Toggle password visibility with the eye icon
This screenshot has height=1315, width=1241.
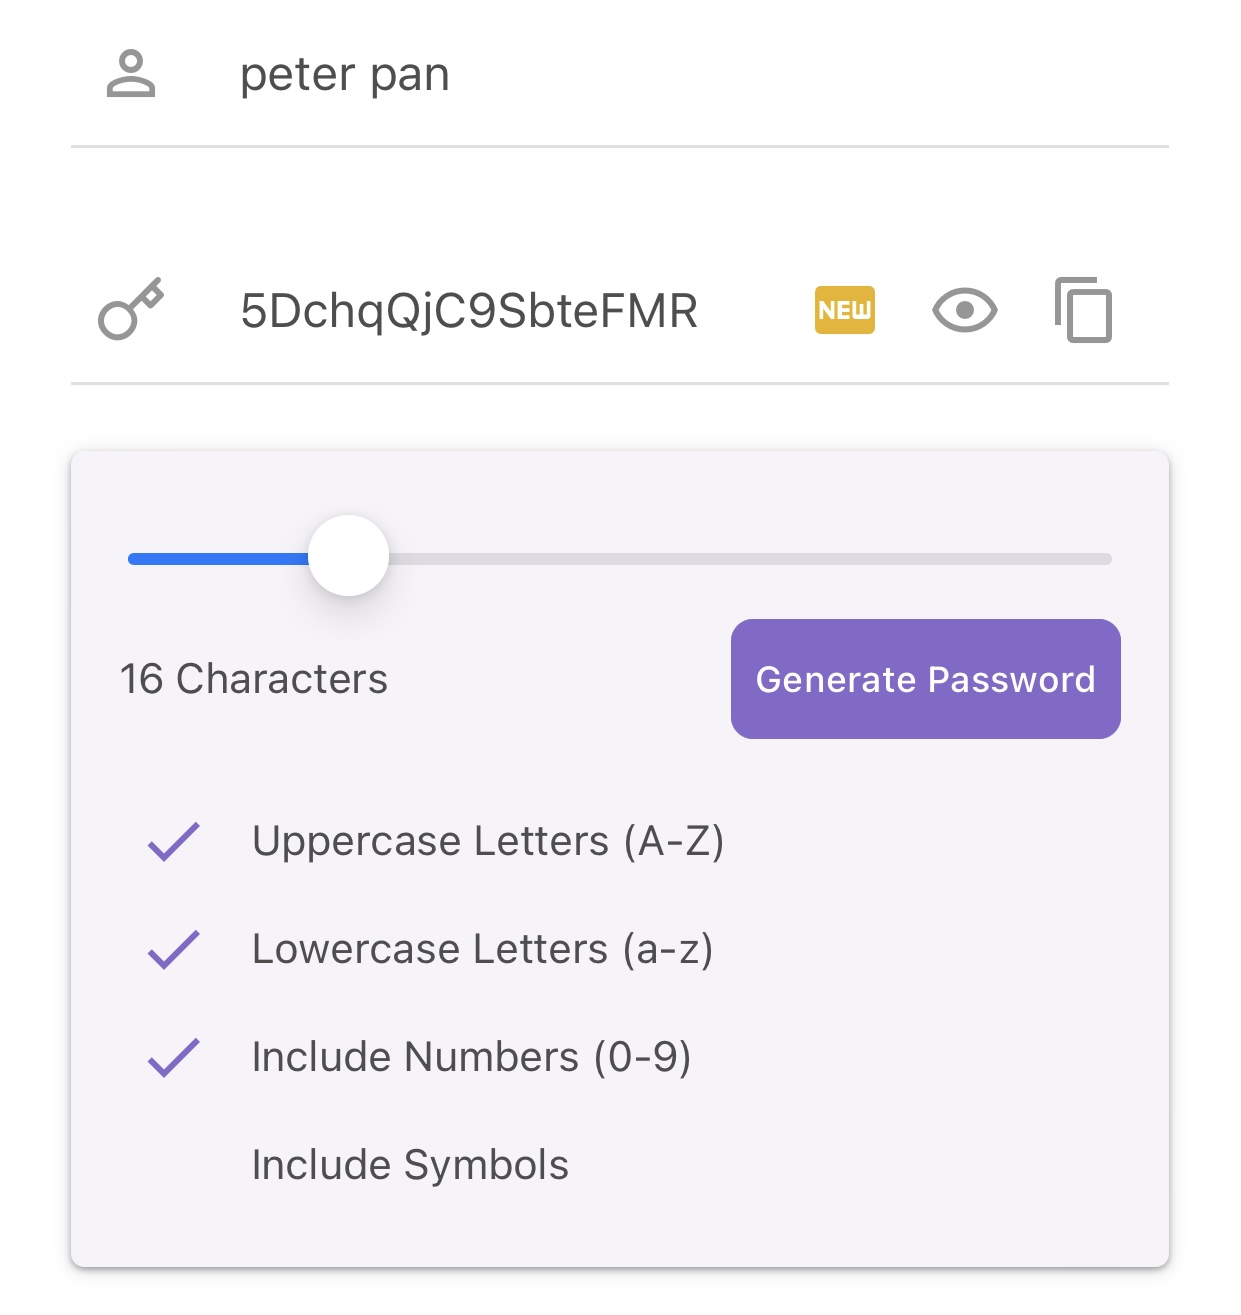964,310
